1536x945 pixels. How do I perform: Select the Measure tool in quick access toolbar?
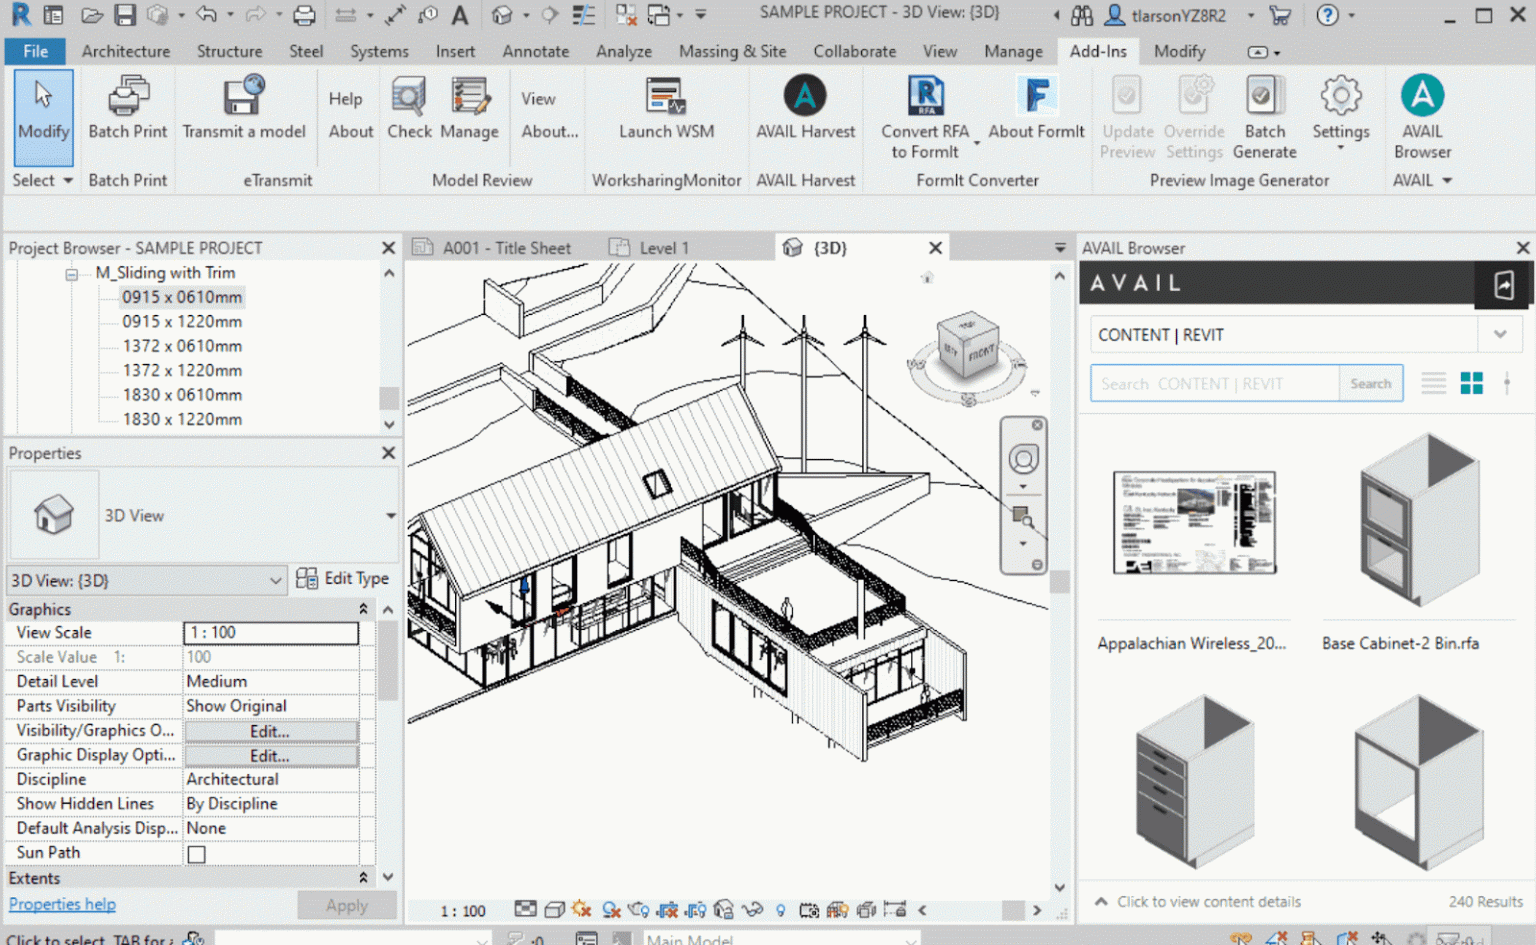[345, 15]
